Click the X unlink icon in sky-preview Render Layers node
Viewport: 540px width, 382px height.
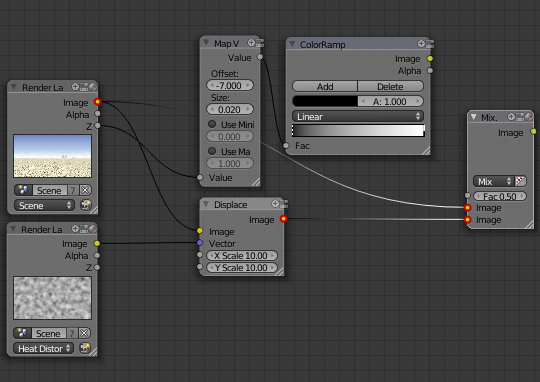tap(85, 190)
